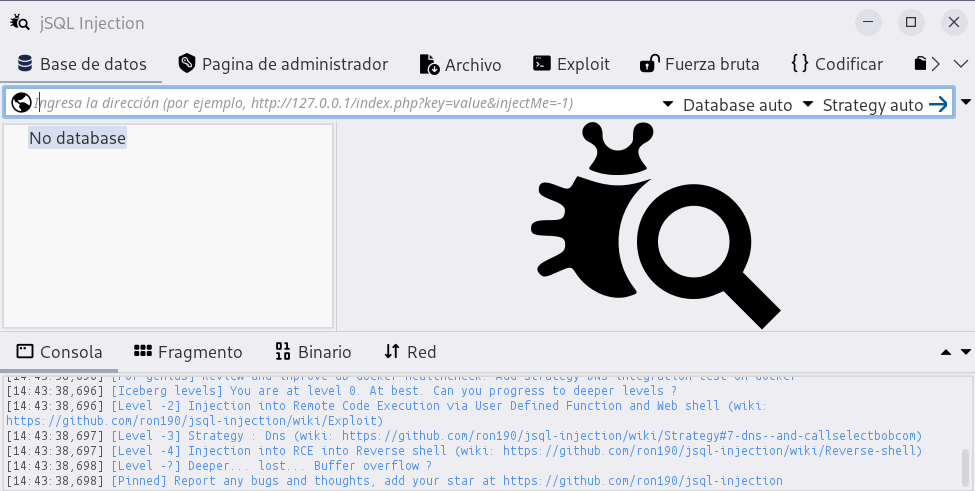This screenshot has width=975, height=491.
Task: Click the curly braces icon
Action: [x=800, y=63]
